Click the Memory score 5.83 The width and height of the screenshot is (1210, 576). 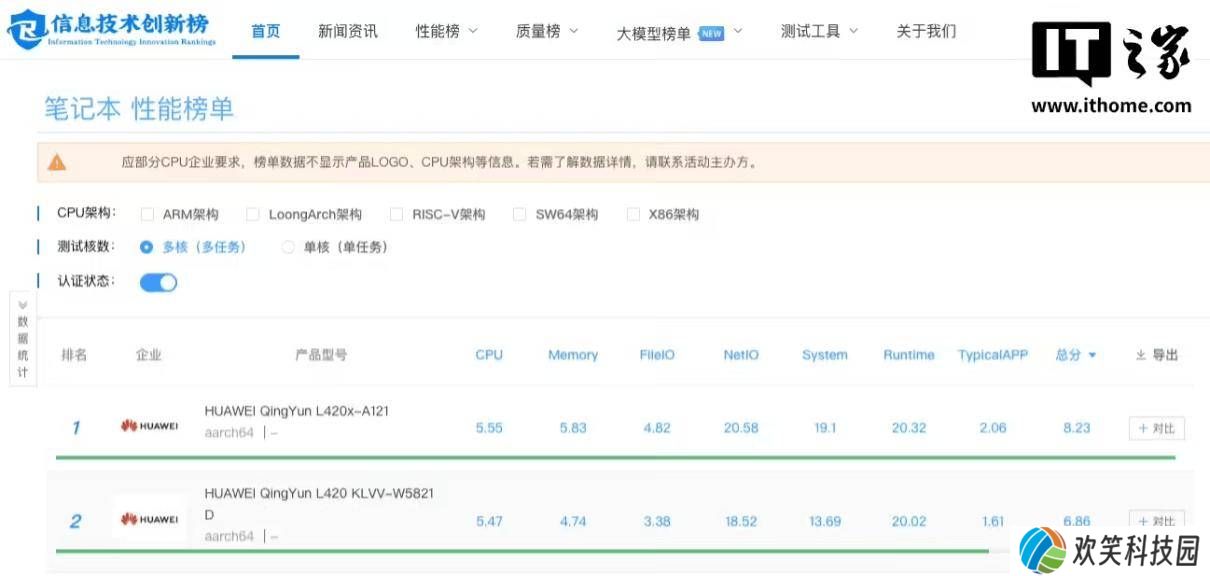pyautogui.click(x=573, y=428)
